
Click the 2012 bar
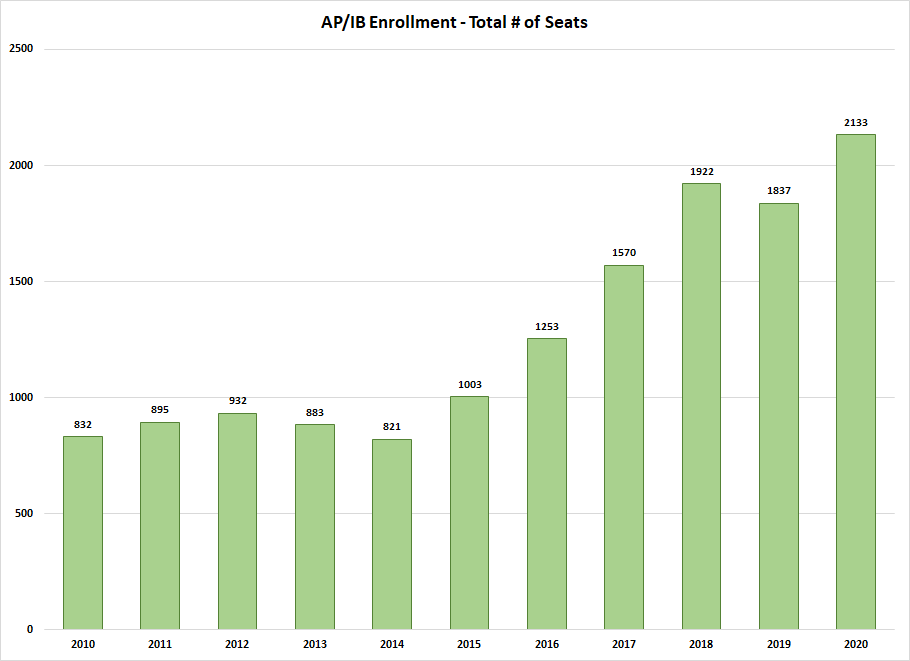[237, 521]
